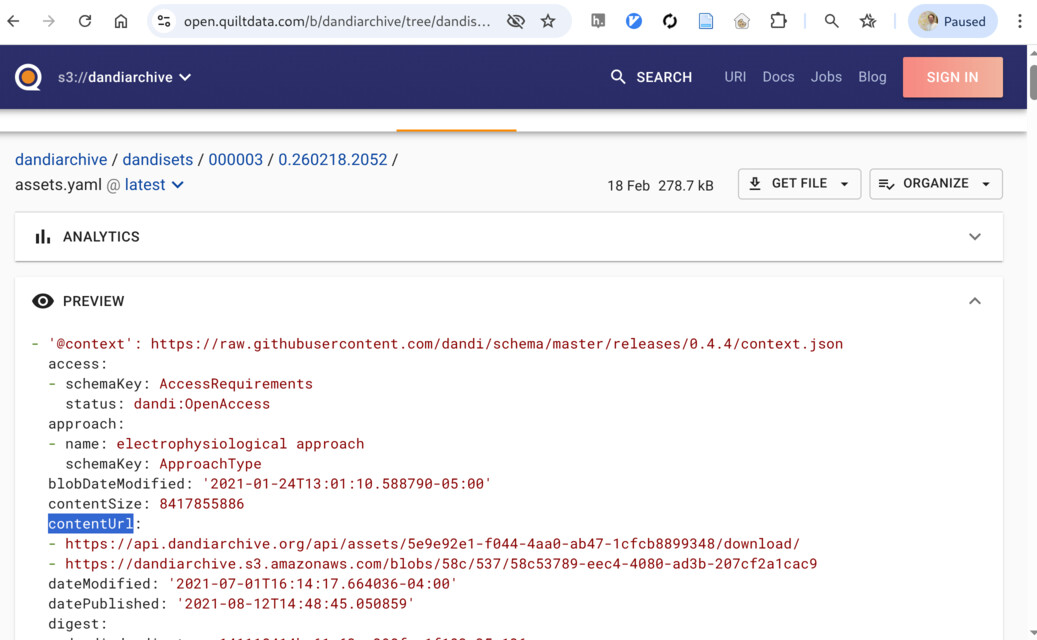Click 'electrophysiological approach' name value
Viewport: 1037px width, 640px height.
tap(240, 444)
